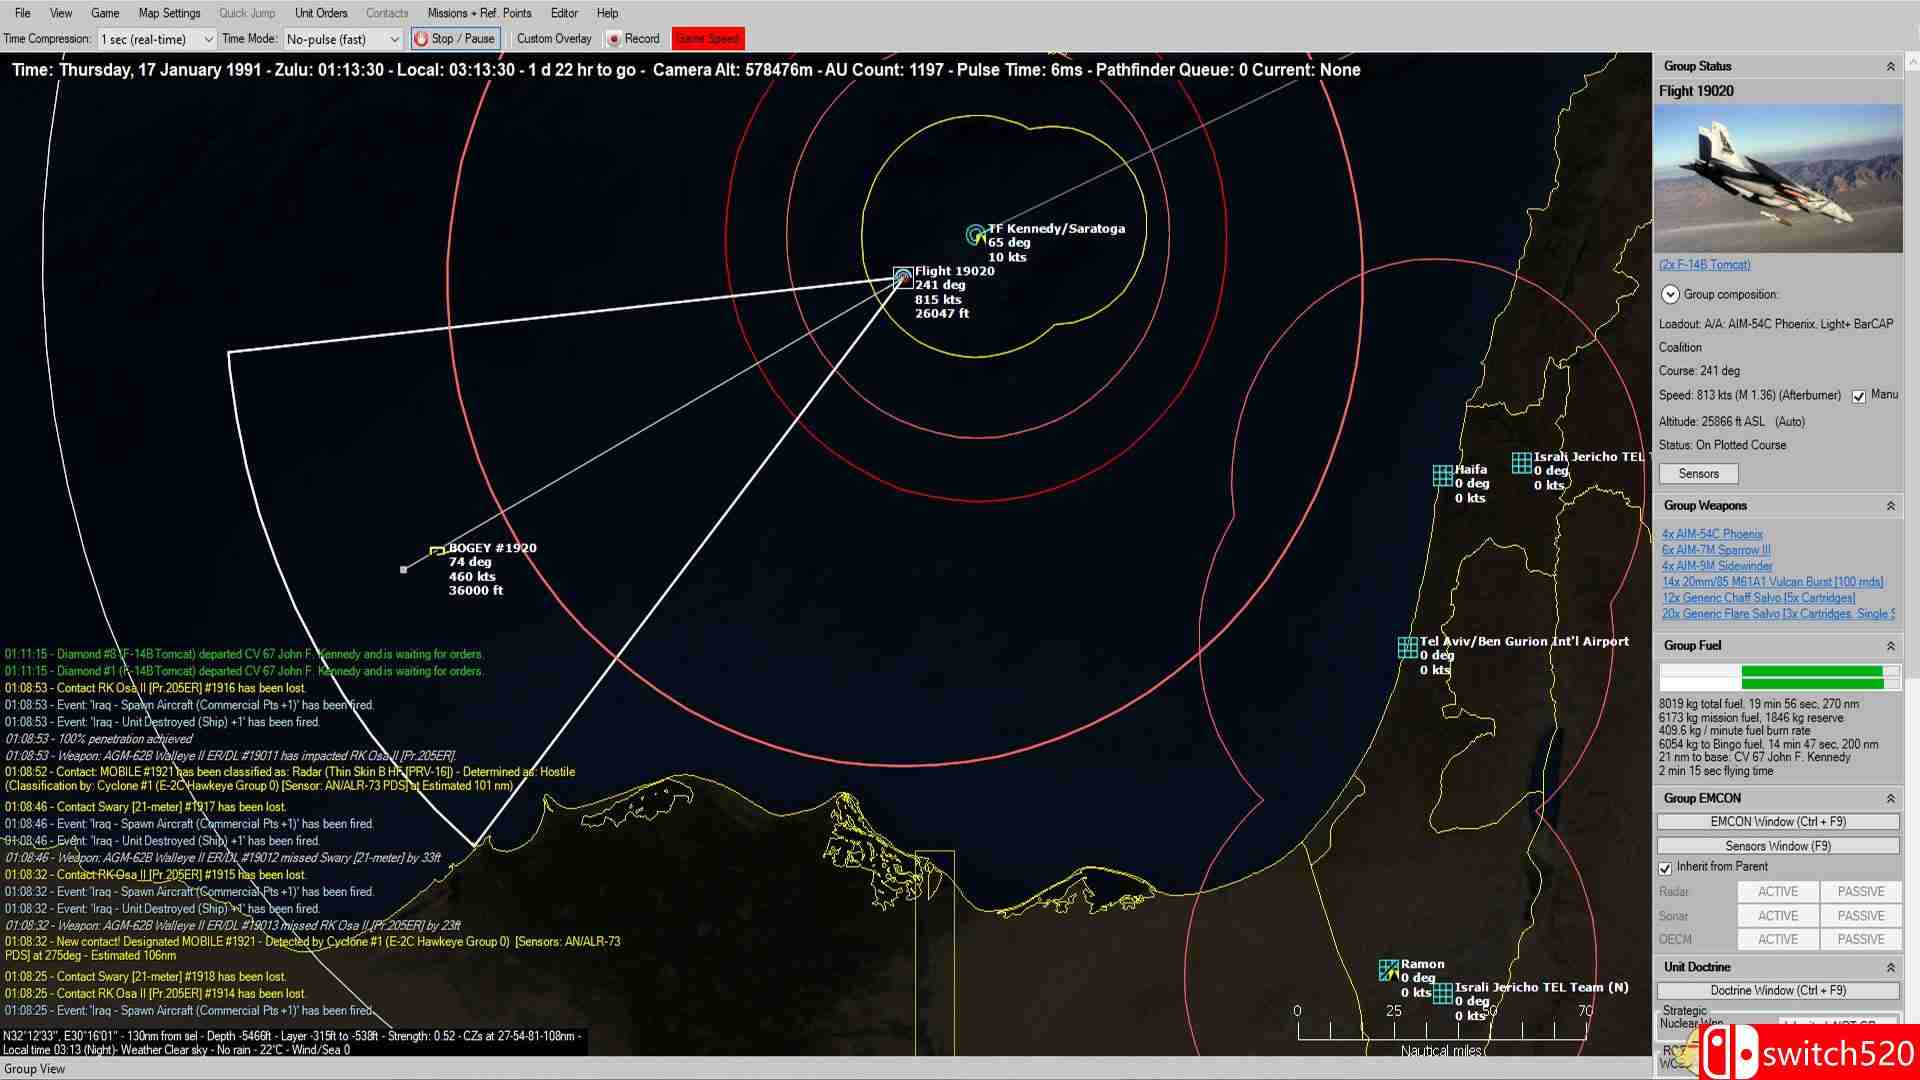Screen dimensions: 1920x1080
Task: Uncheck Inherit from Parent EMCON checkbox
Action: (x=1665, y=868)
